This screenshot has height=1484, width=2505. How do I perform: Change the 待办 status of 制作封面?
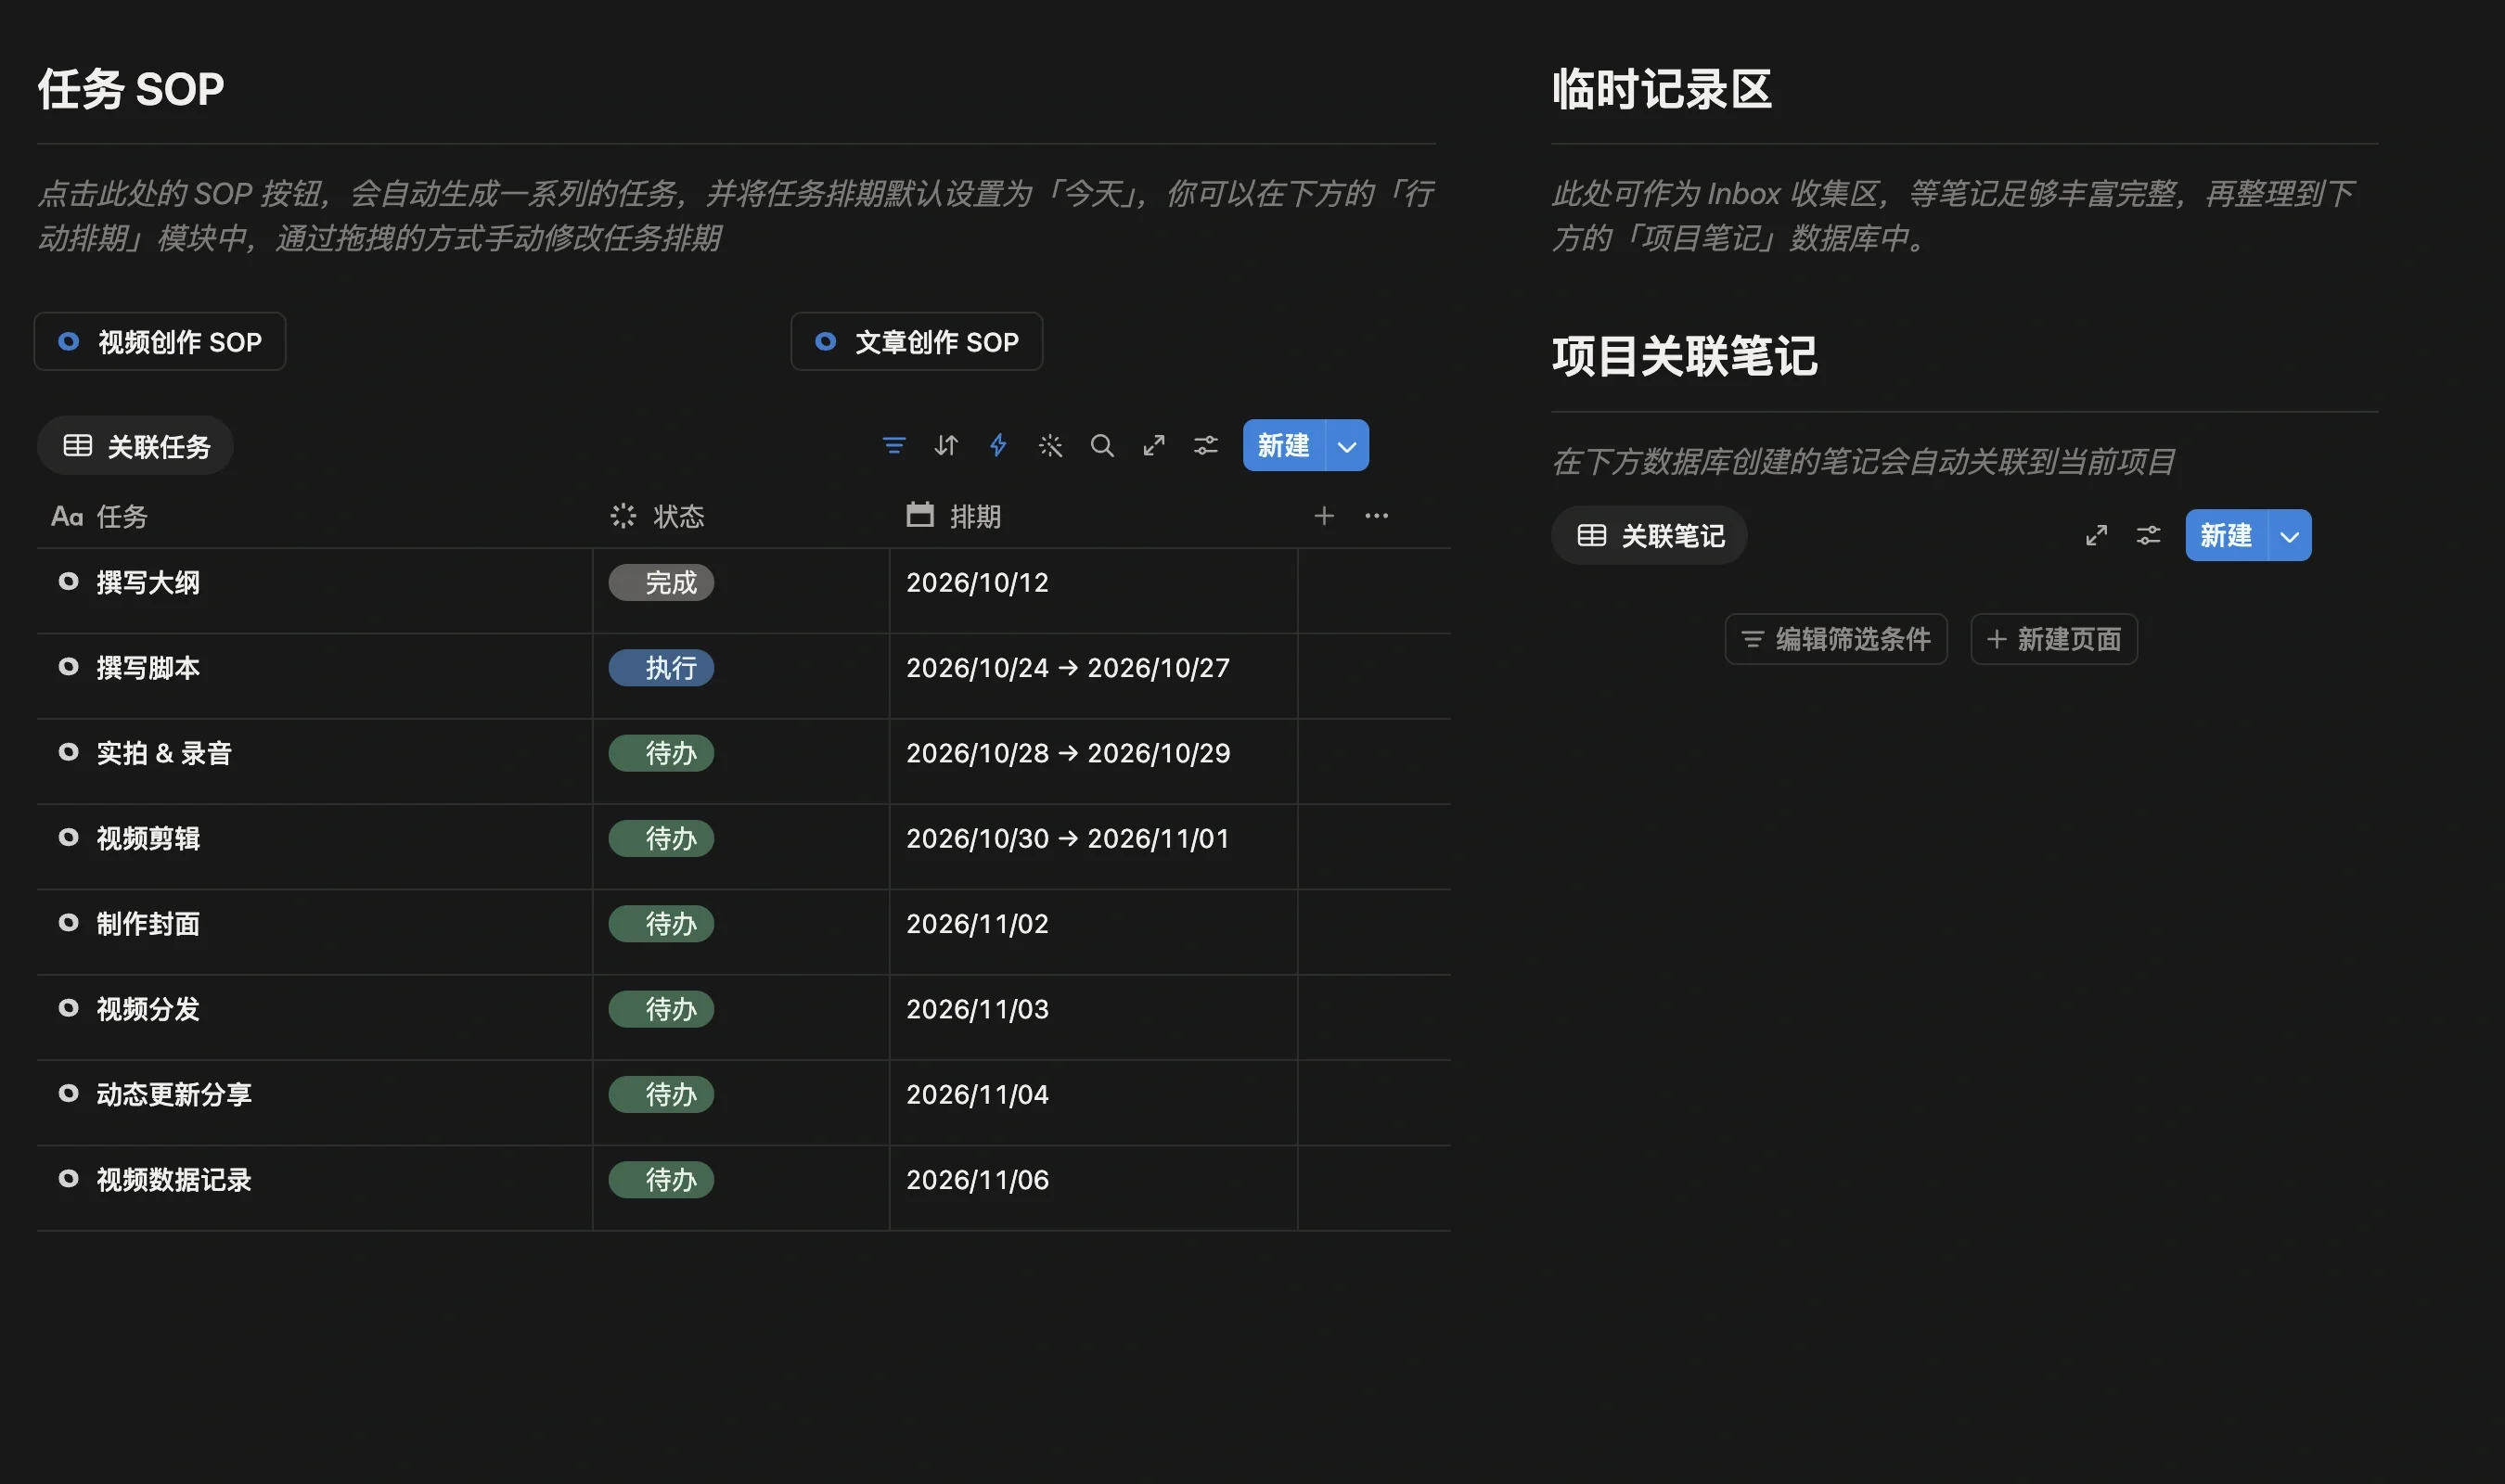click(x=661, y=924)
